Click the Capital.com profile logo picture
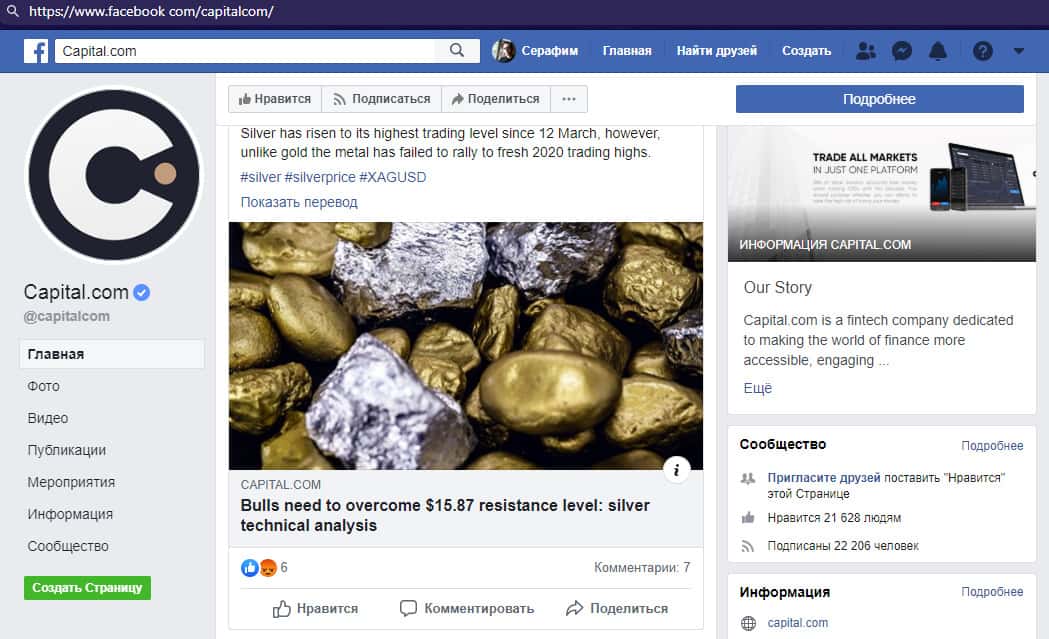The width and height of the screenshot is (1049, 639). [114, 175]
